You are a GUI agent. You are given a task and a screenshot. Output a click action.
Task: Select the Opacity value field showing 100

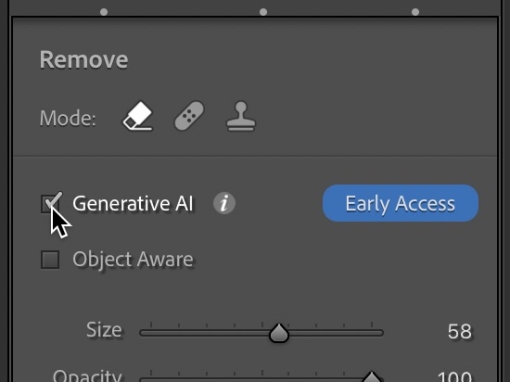point(455,377)
